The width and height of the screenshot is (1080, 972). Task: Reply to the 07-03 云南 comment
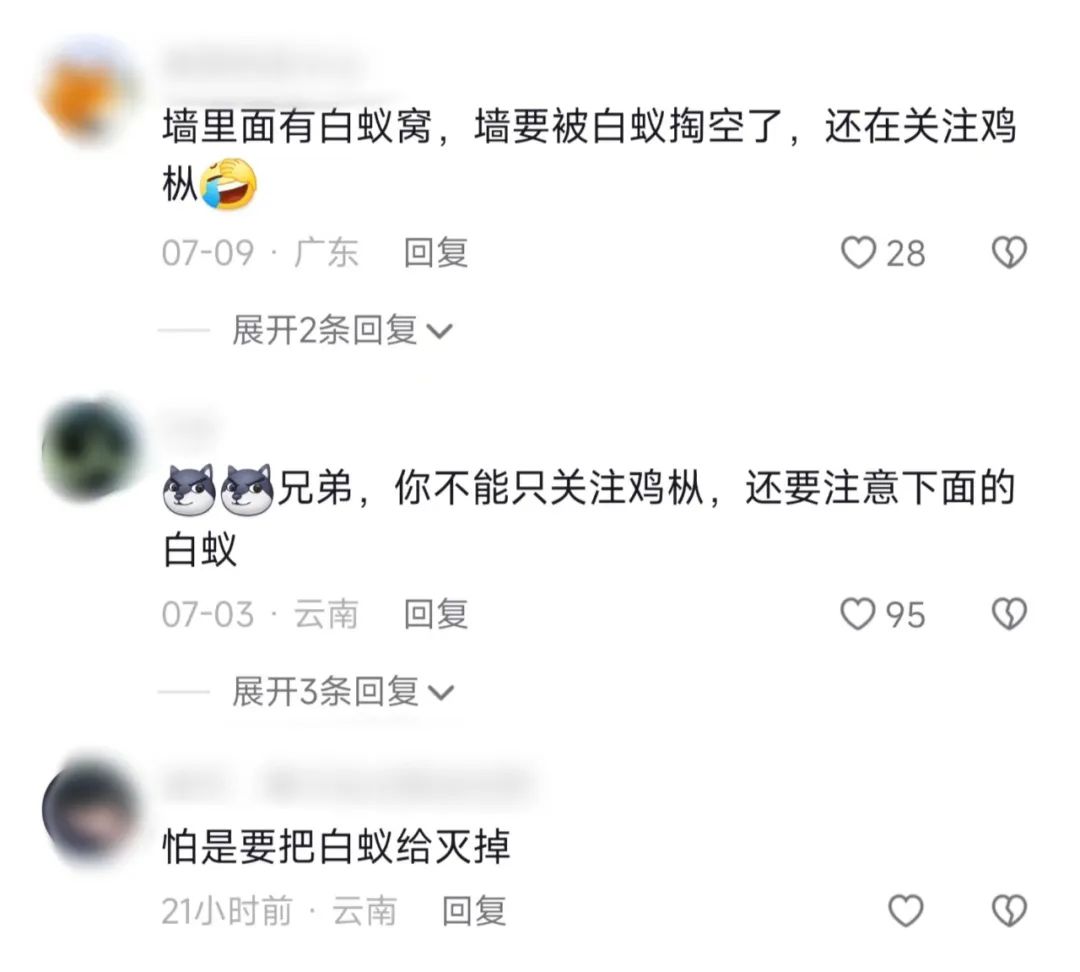click(436, 614)
